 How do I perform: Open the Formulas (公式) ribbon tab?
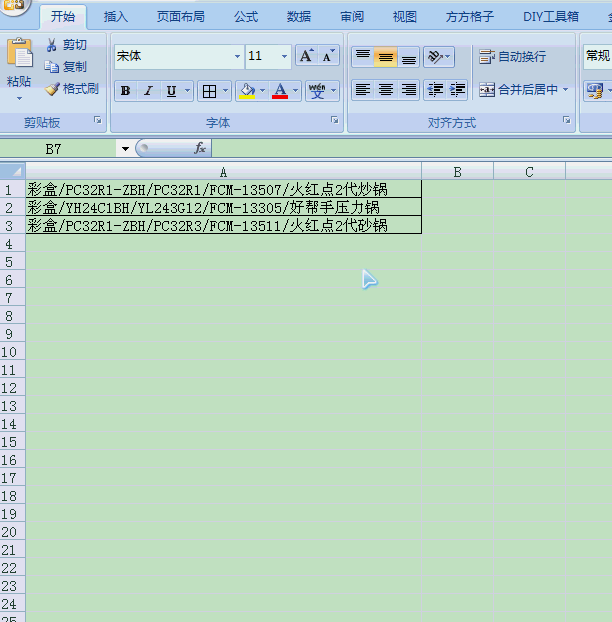pos(246,17)
